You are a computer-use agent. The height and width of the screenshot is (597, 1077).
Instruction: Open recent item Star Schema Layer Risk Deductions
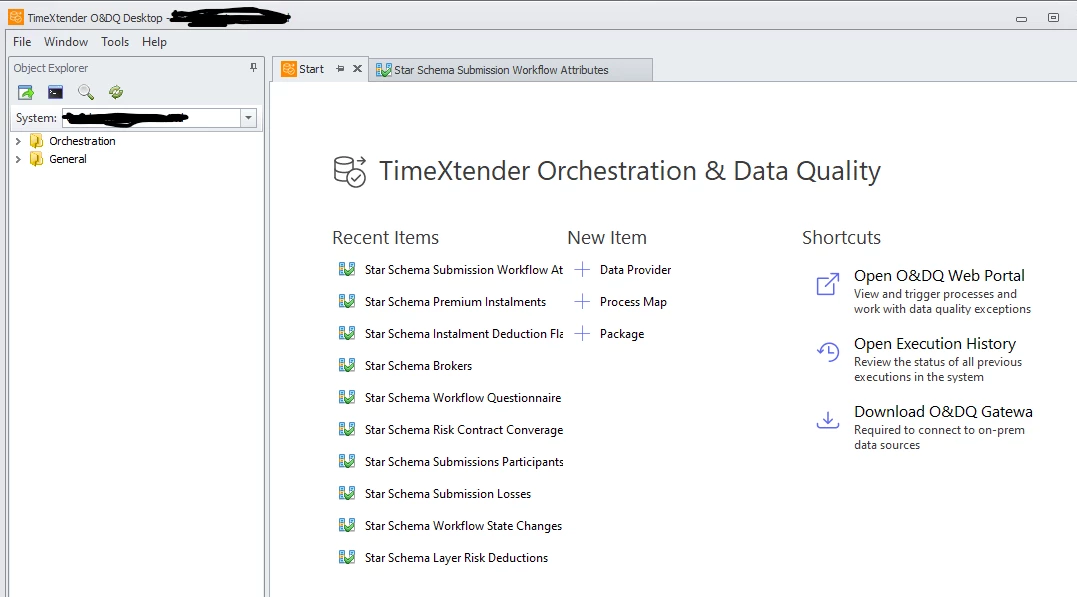(456, 558)
